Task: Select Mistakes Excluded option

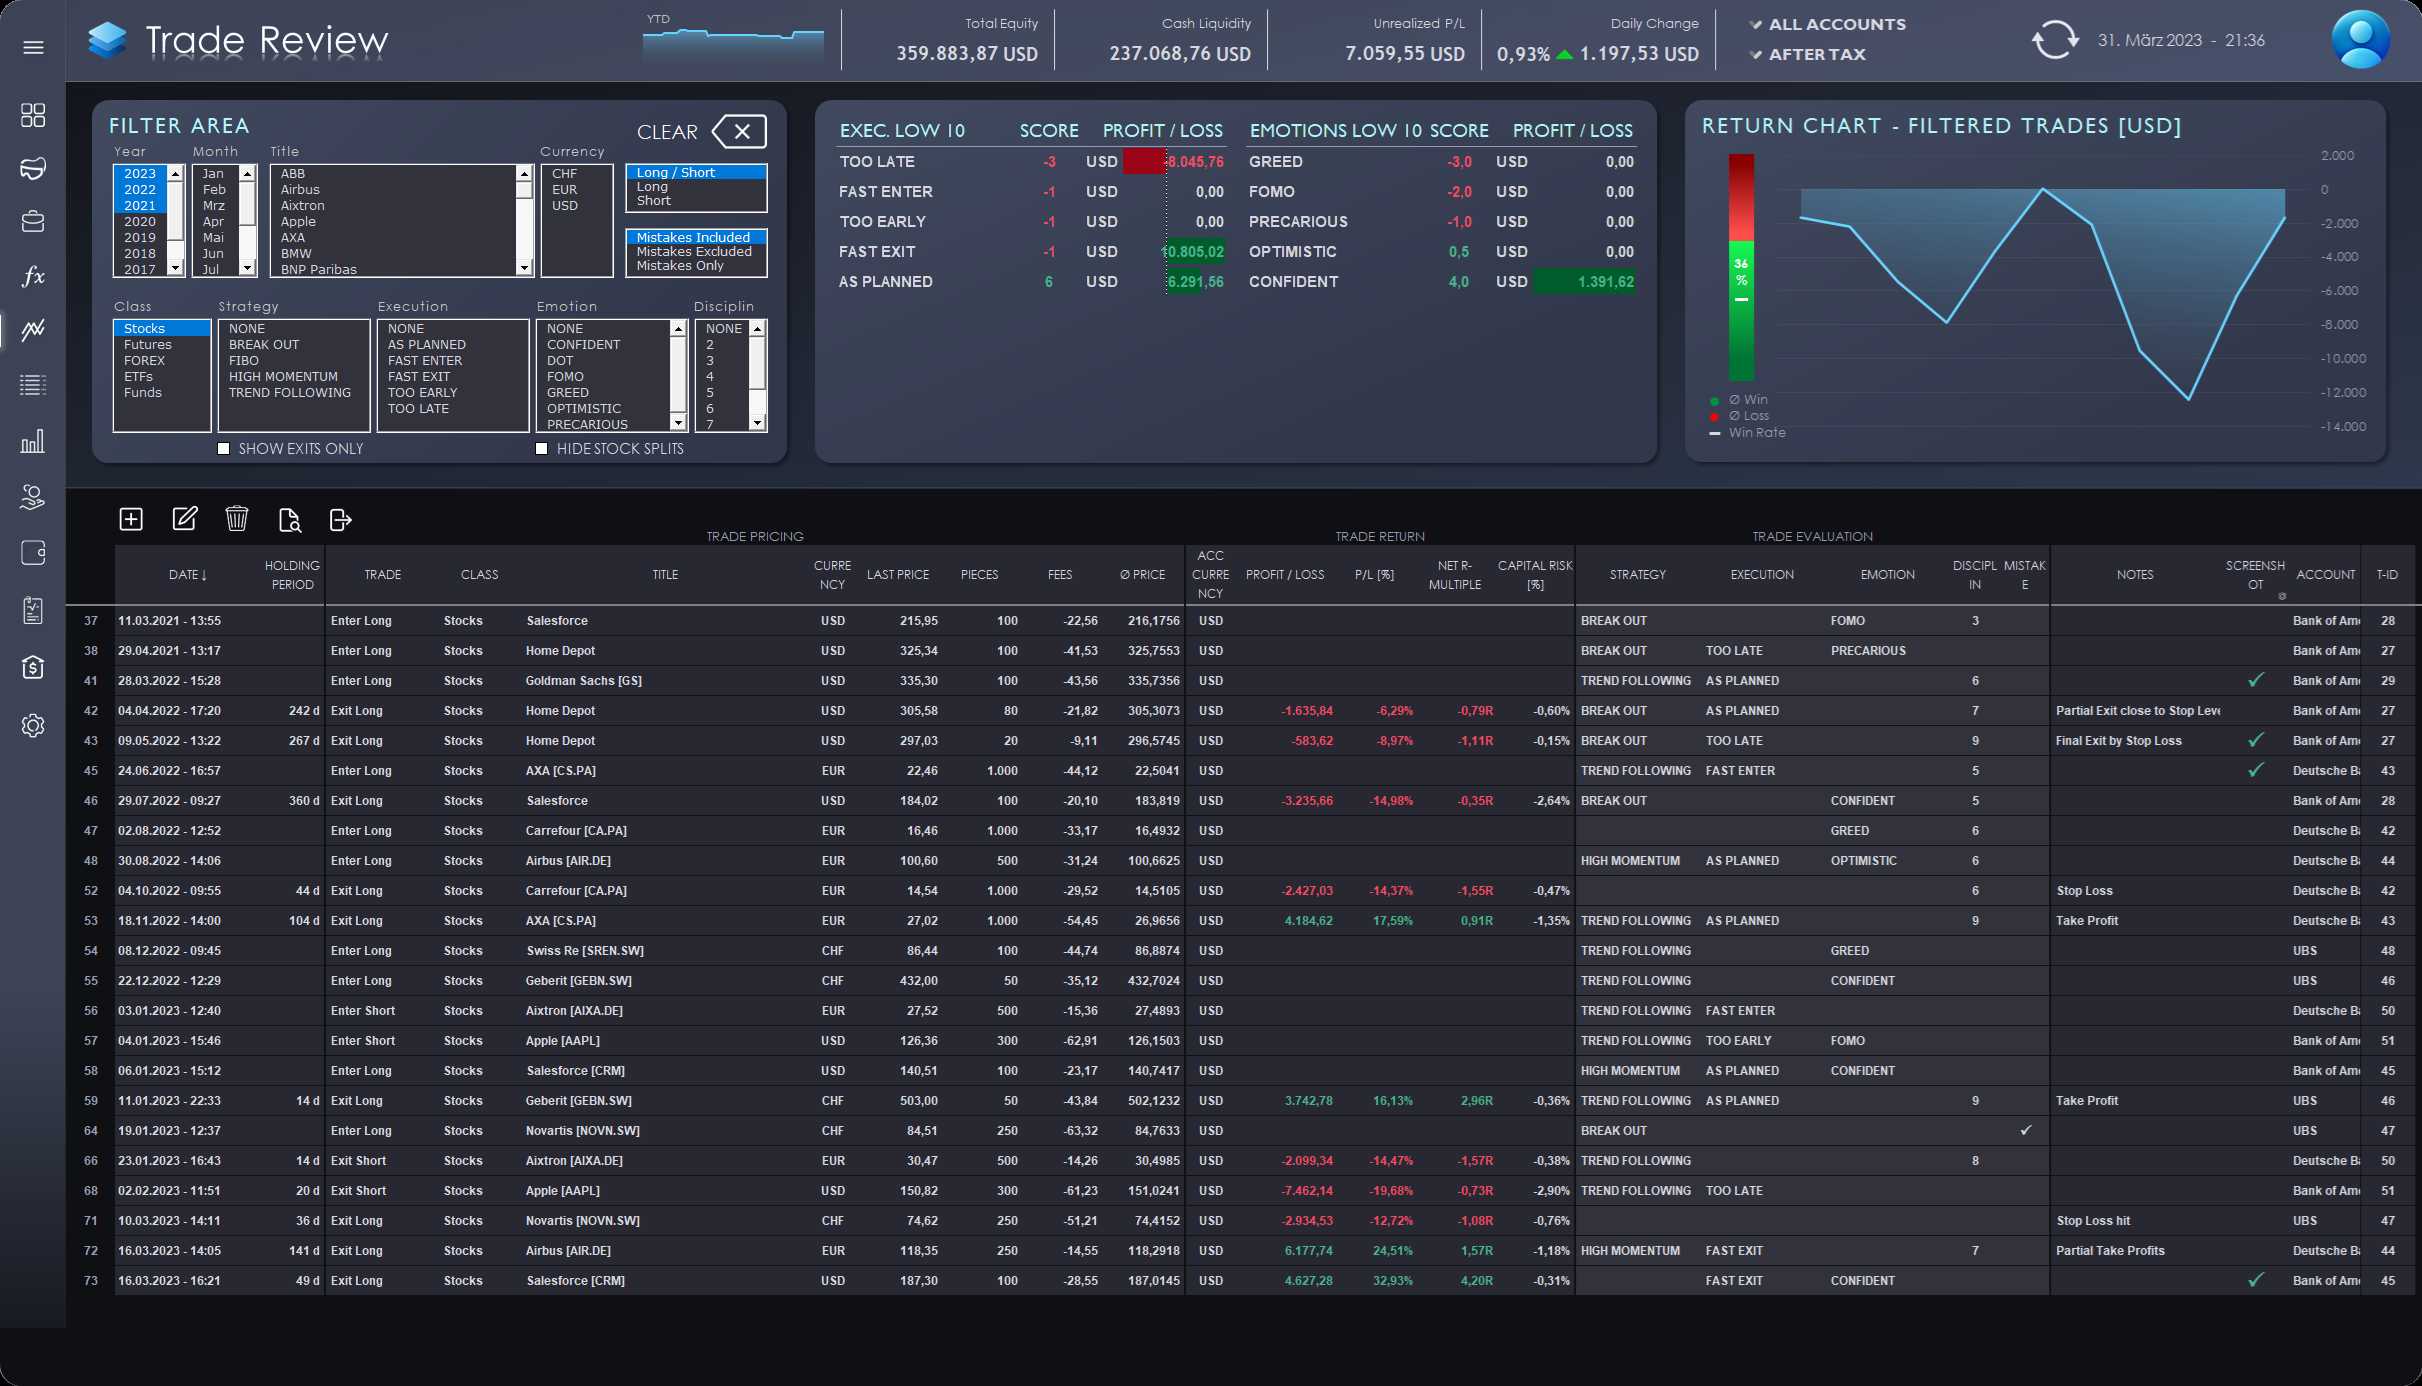Action: [694, 251]
